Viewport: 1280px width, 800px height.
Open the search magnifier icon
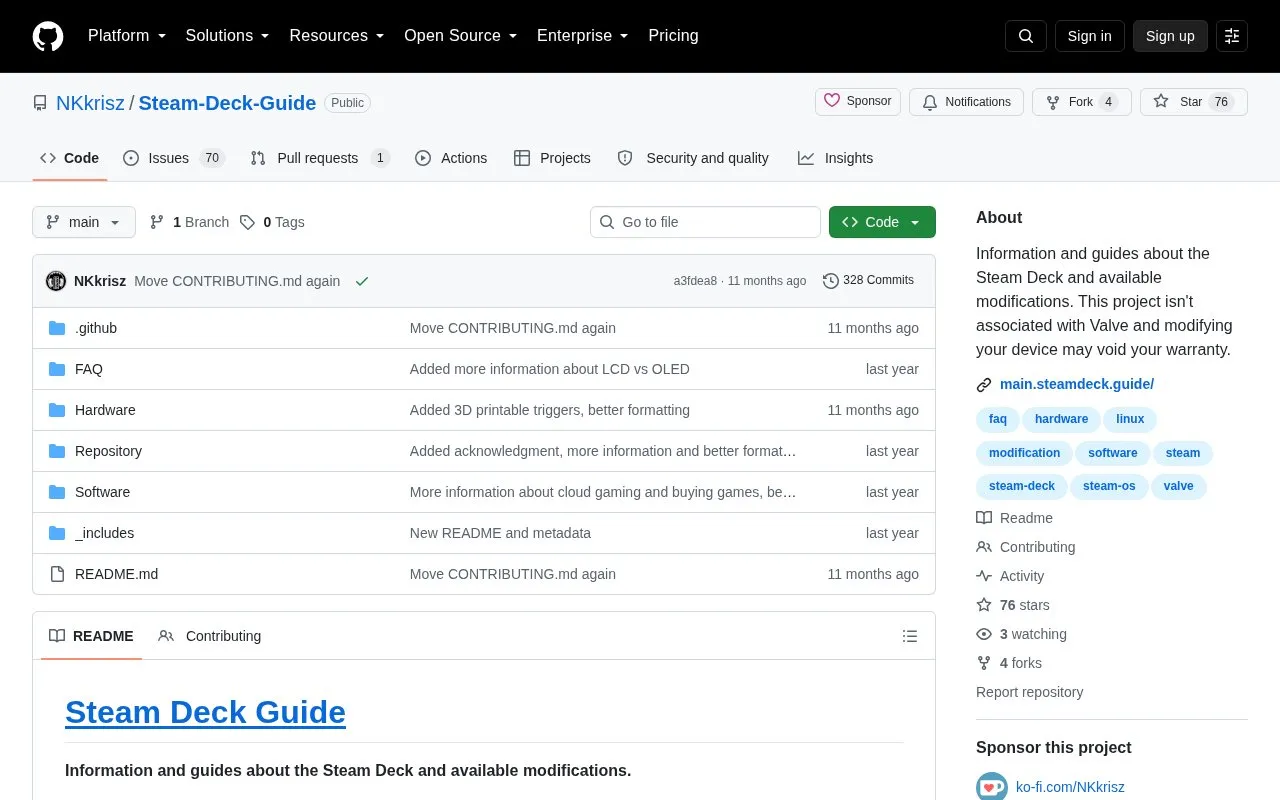(1026, 36)
